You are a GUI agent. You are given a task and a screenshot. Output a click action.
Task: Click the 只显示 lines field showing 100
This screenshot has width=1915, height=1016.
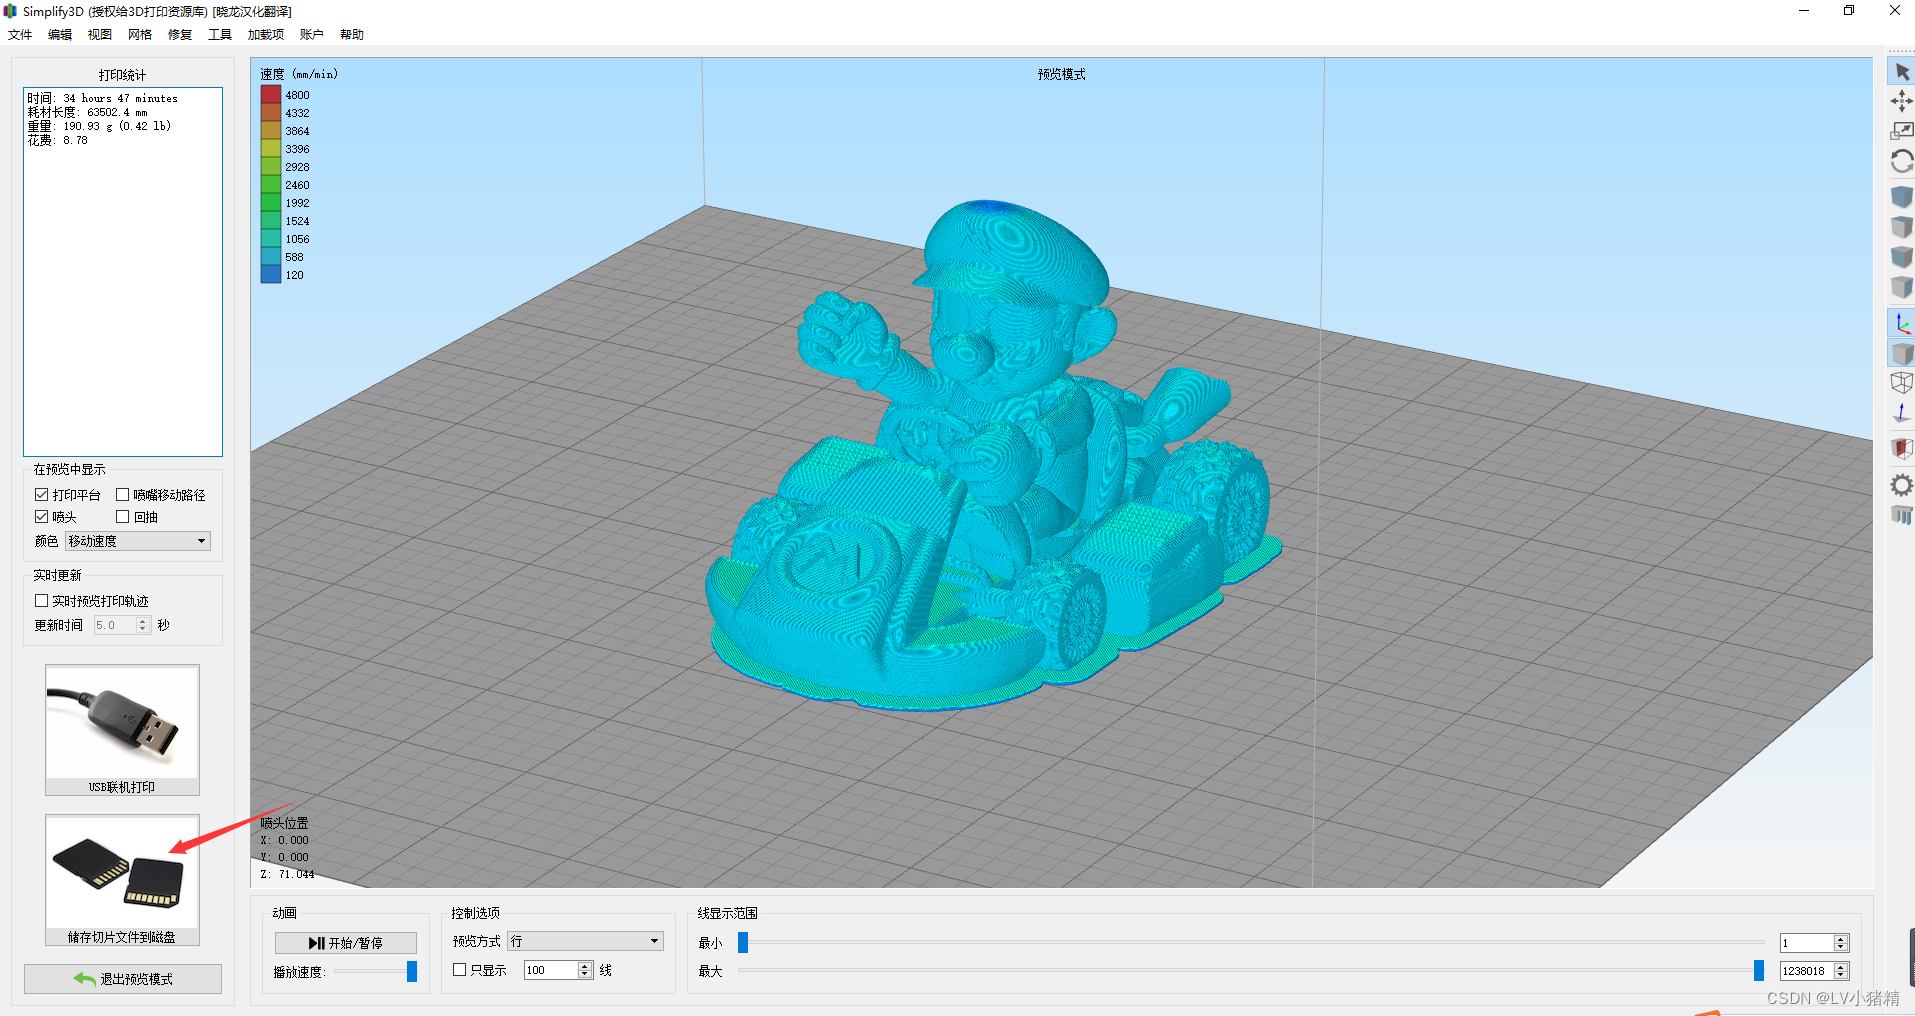click(x=551, y=970)
